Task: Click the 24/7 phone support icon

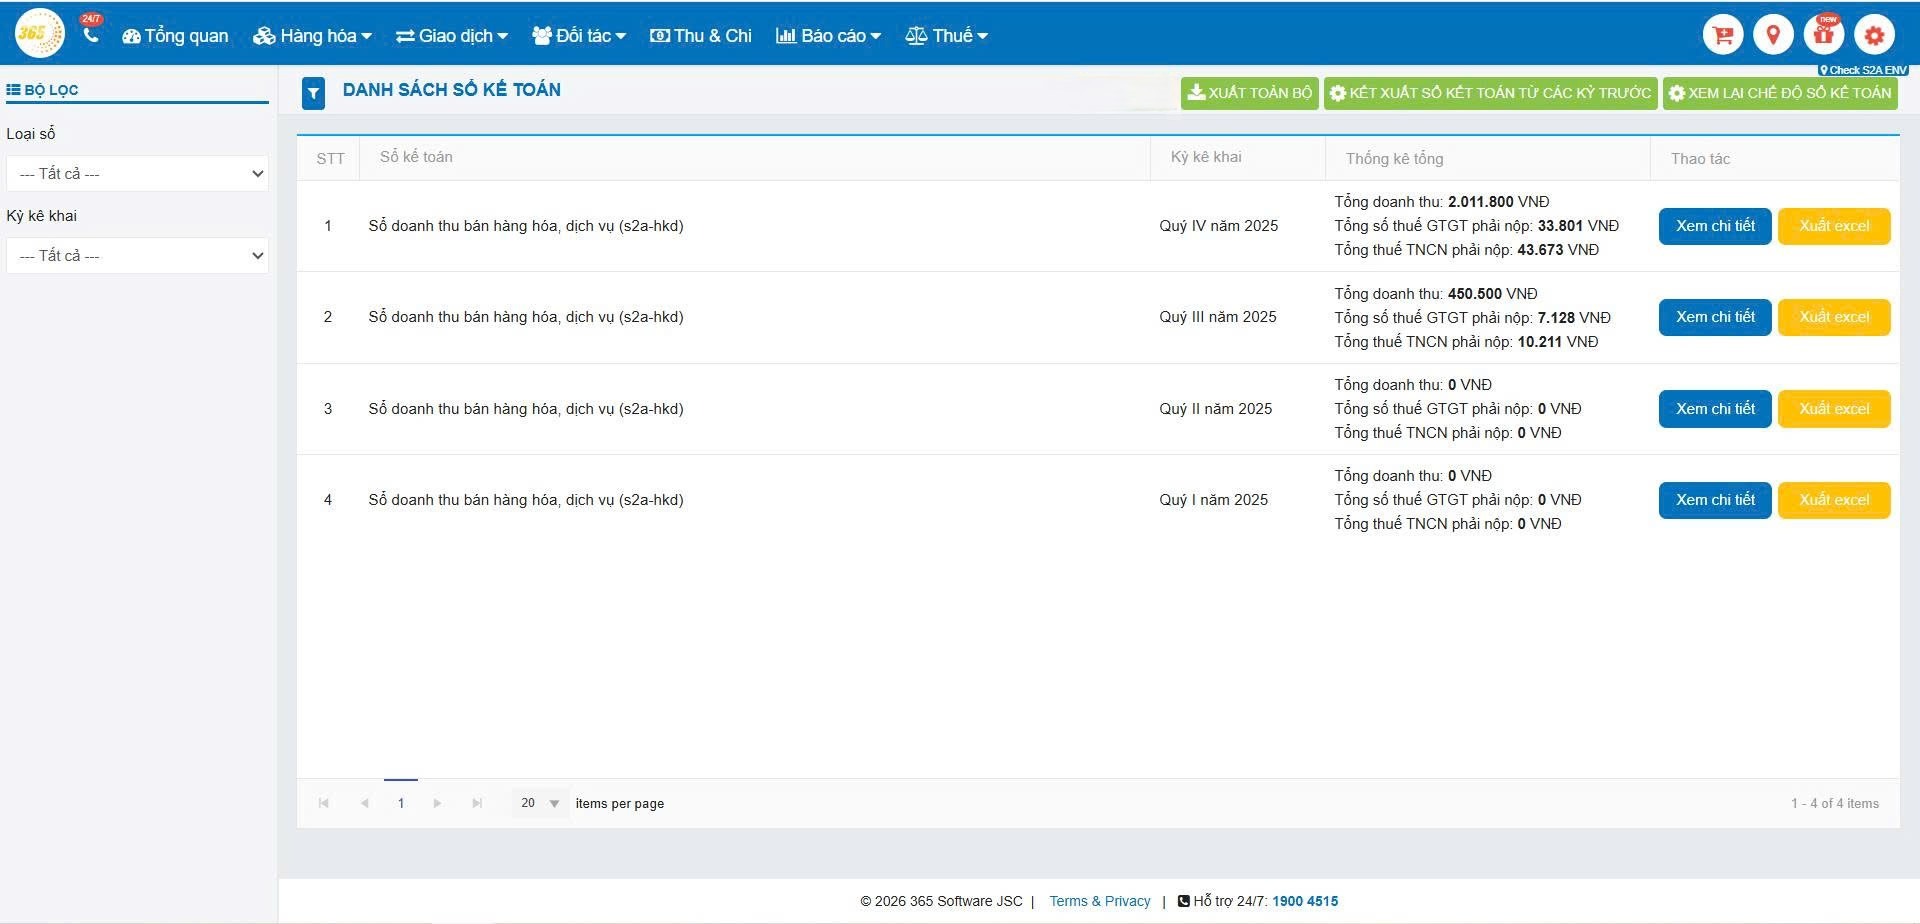Action: (x=91, y=35)
